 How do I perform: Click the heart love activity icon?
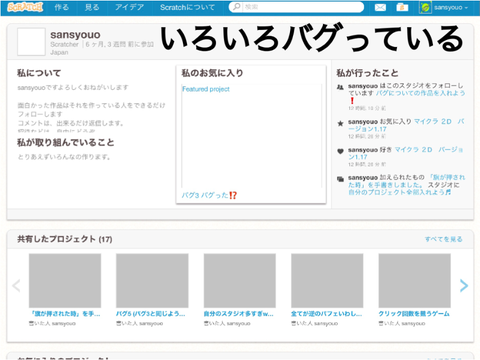(340, 151)
